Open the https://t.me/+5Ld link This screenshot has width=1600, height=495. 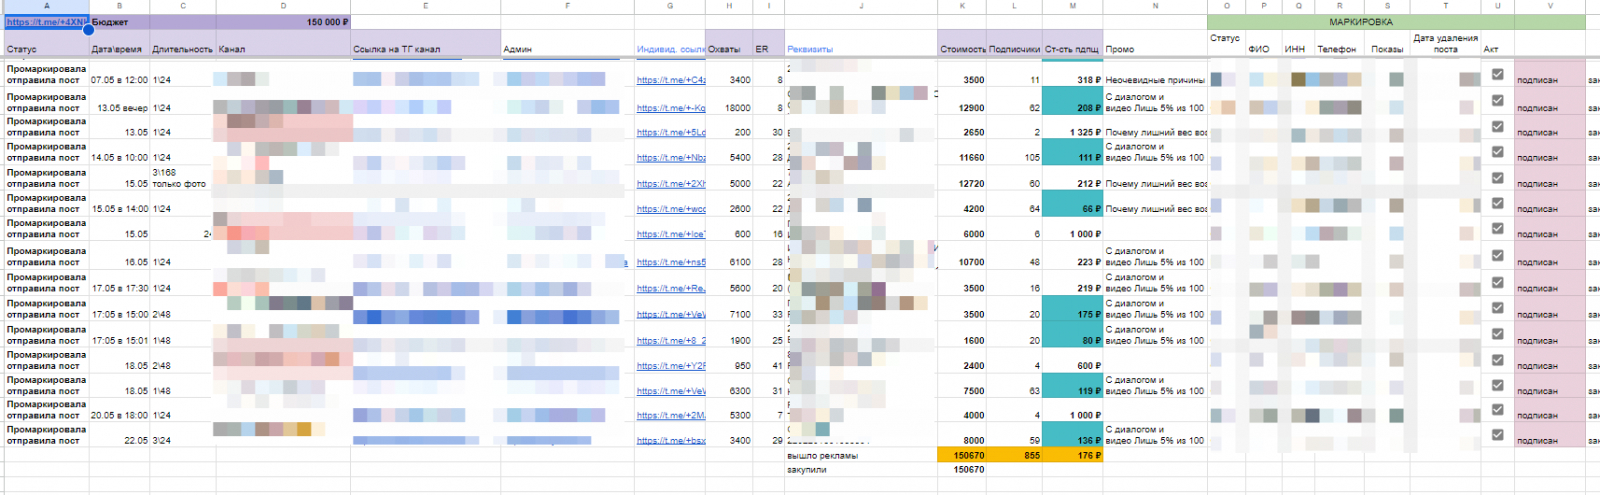click(x=671, y=132)
